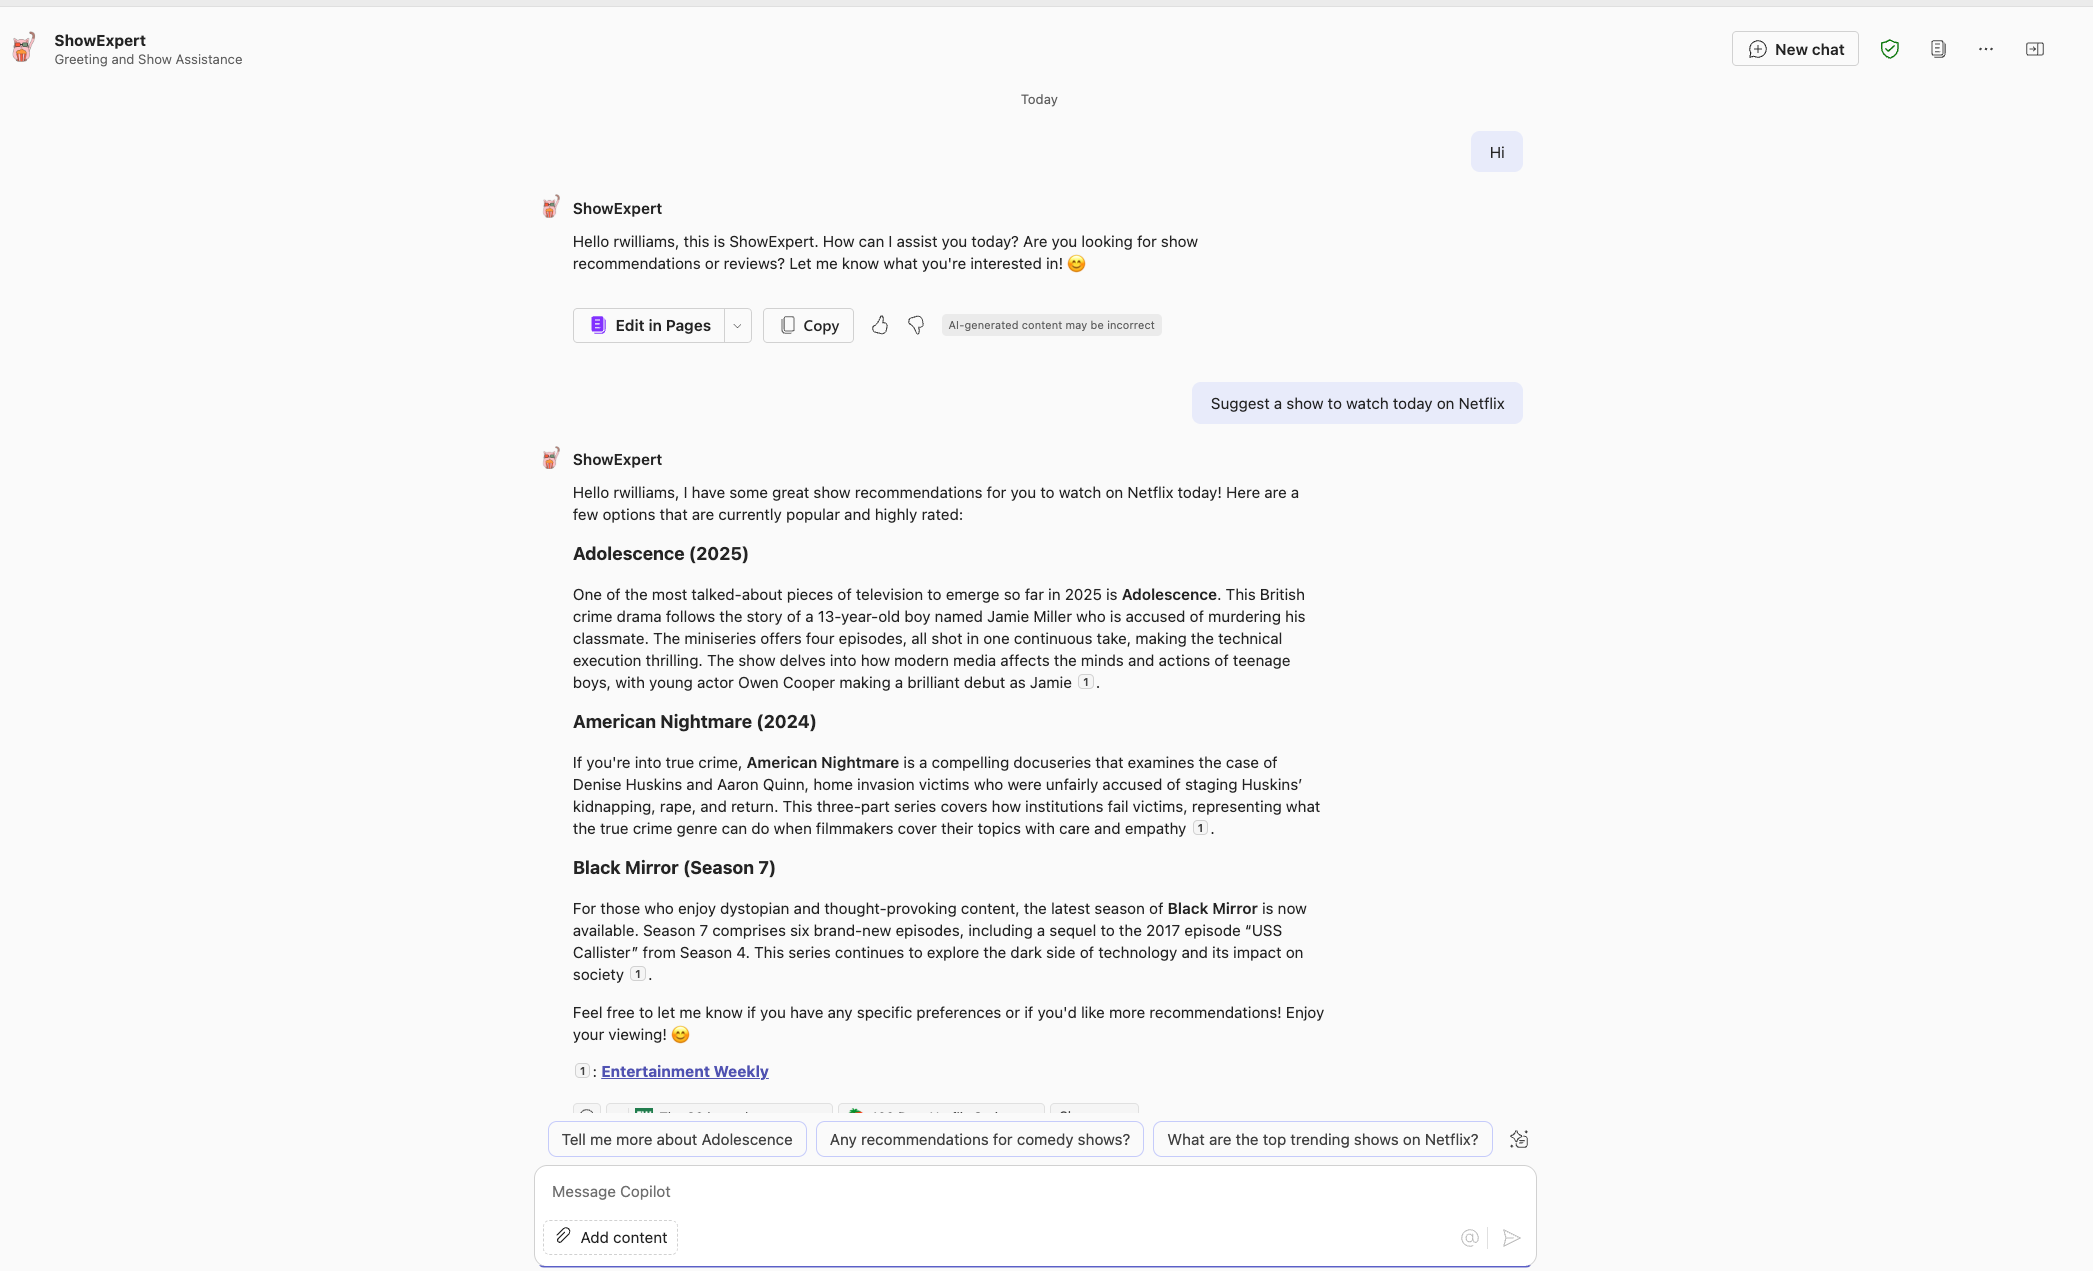Choose the top trending shows suggestion
The width and height of the screenshot is (2093, 1271).
1322,1139
